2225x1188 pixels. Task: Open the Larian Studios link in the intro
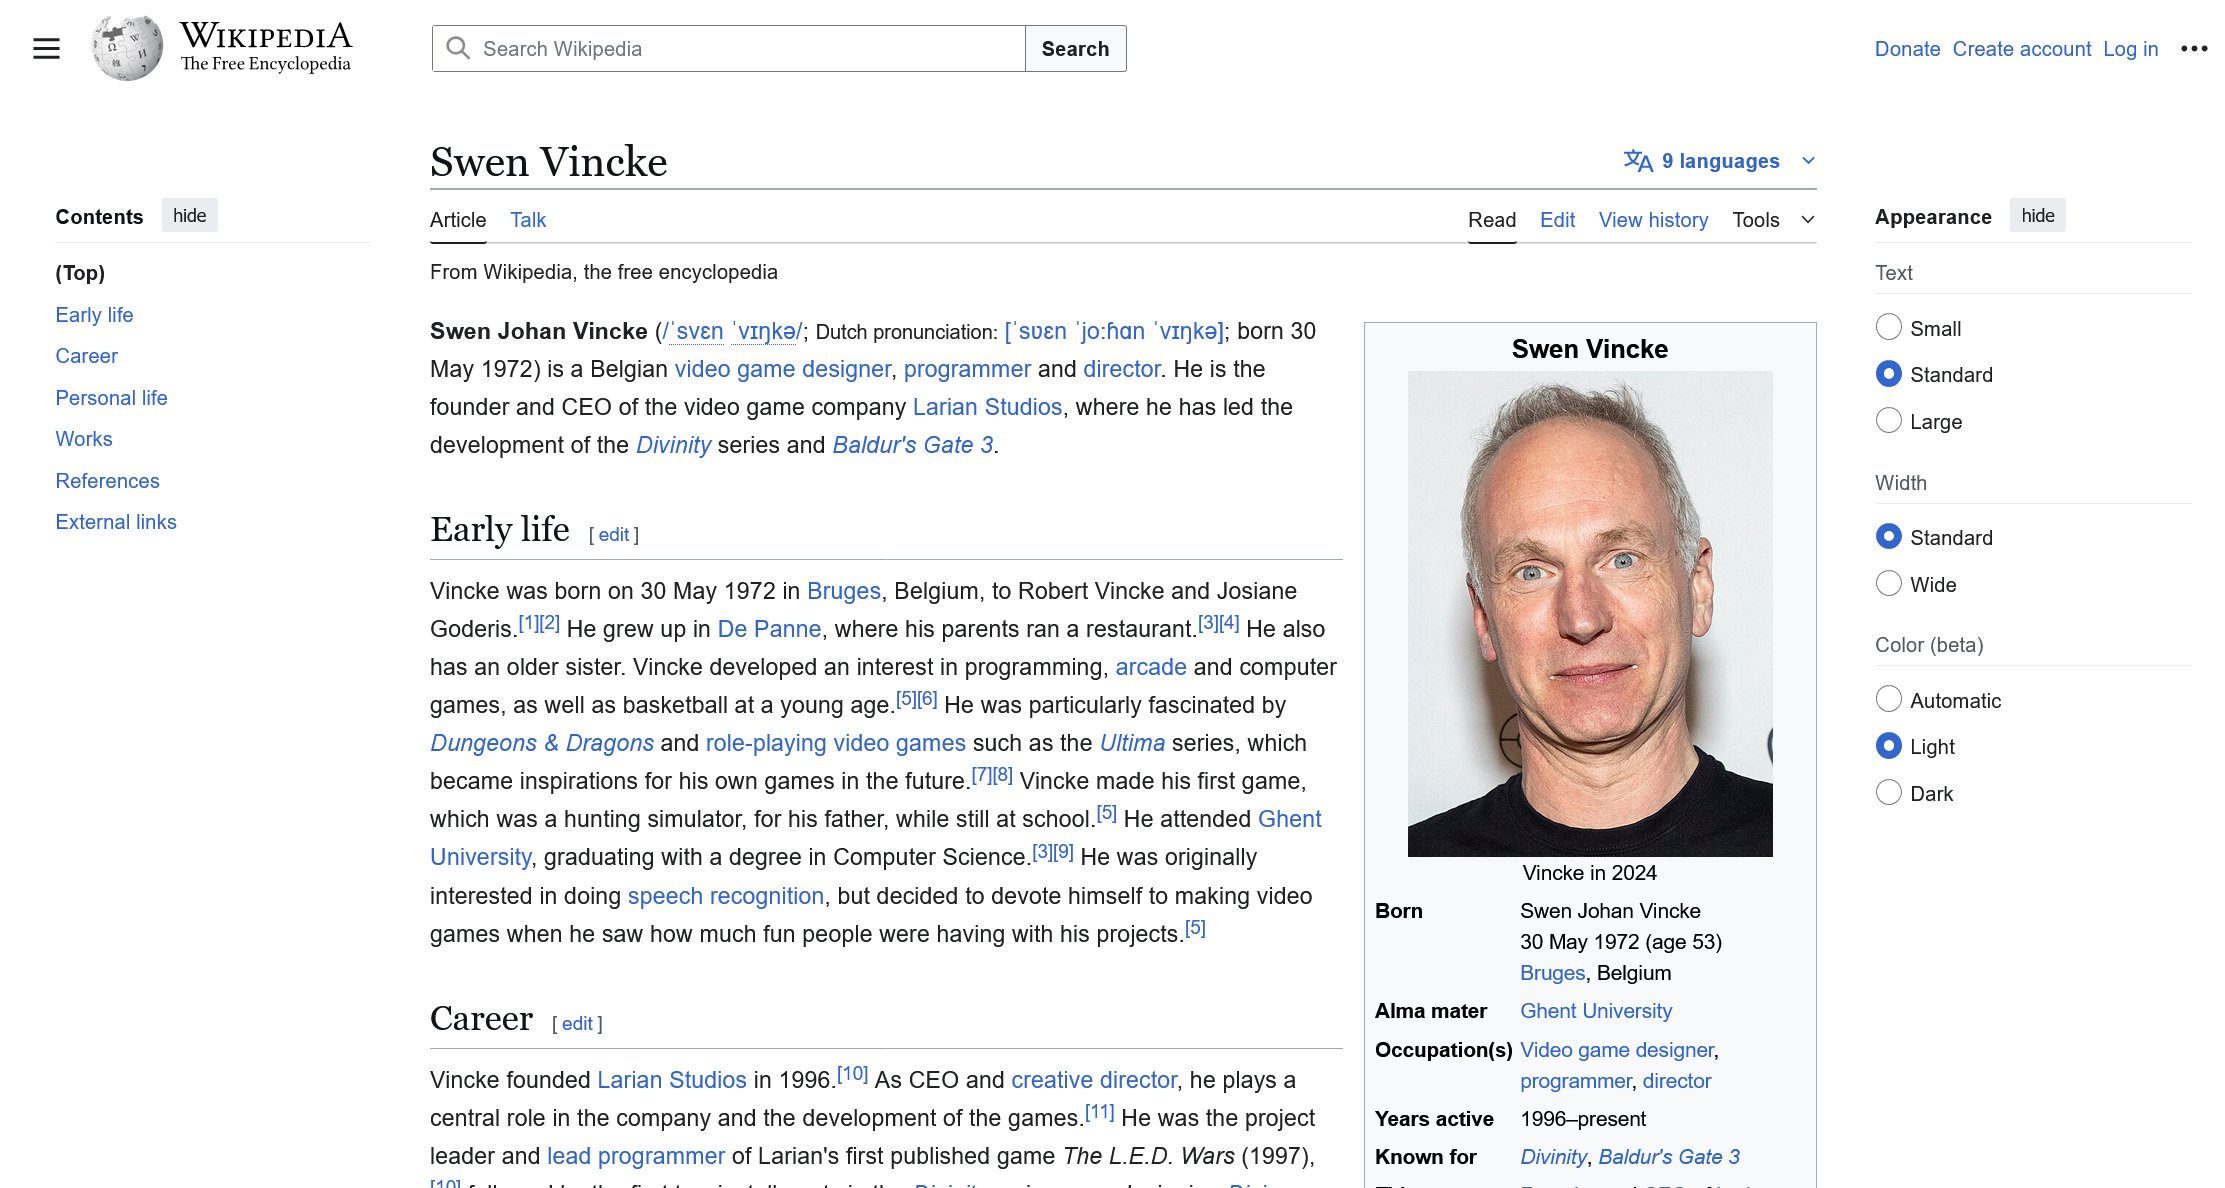[986, 407]
